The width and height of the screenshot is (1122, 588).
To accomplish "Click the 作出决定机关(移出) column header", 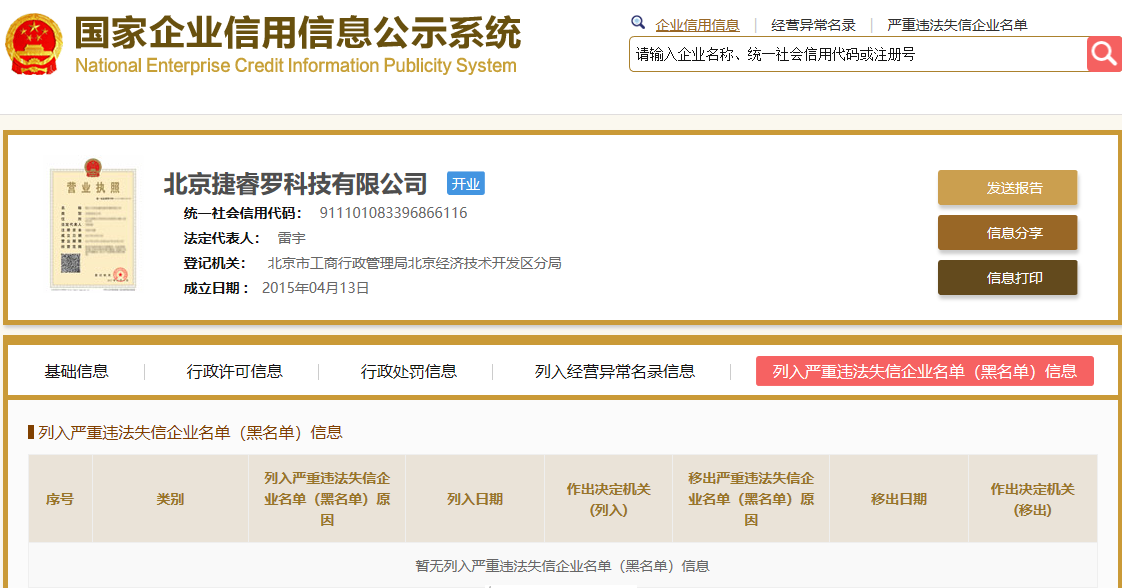I will 1033,499.
